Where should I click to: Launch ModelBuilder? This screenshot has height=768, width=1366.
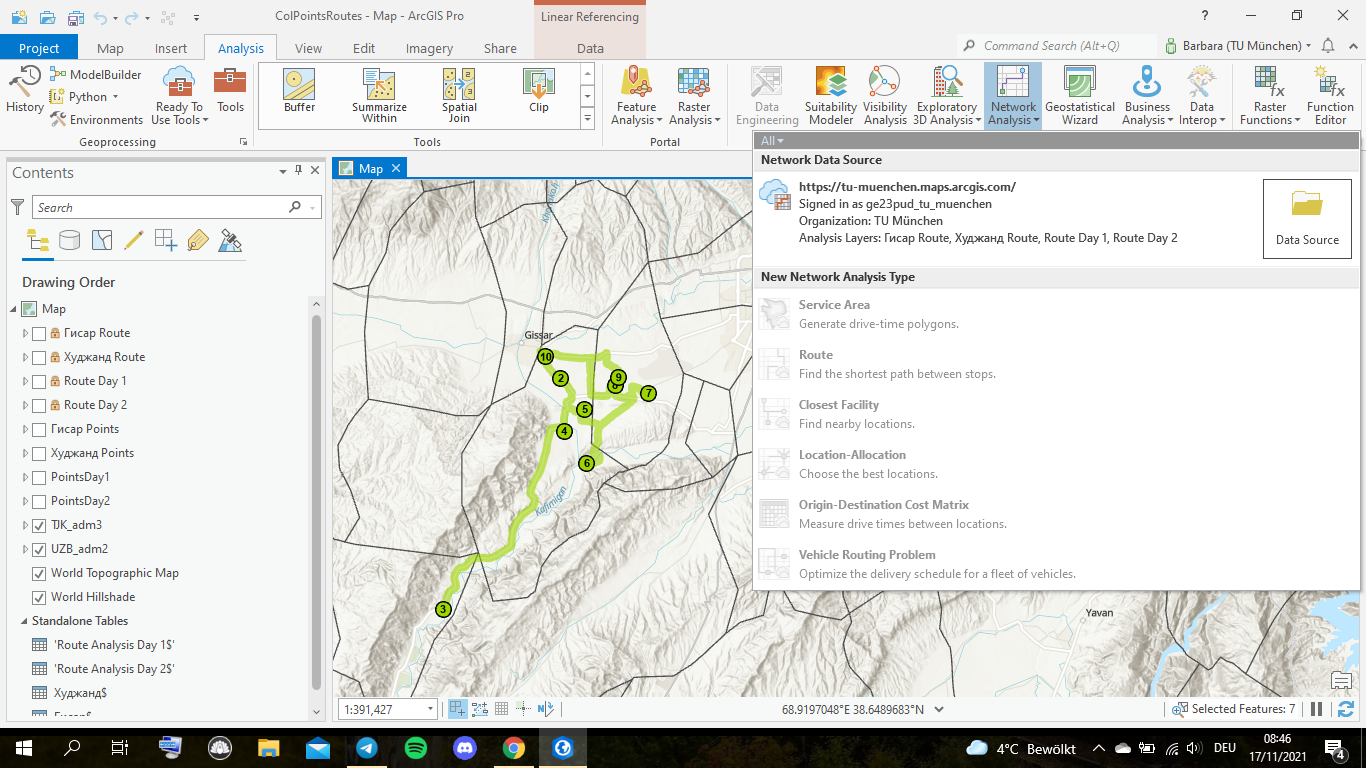(95, 75)
